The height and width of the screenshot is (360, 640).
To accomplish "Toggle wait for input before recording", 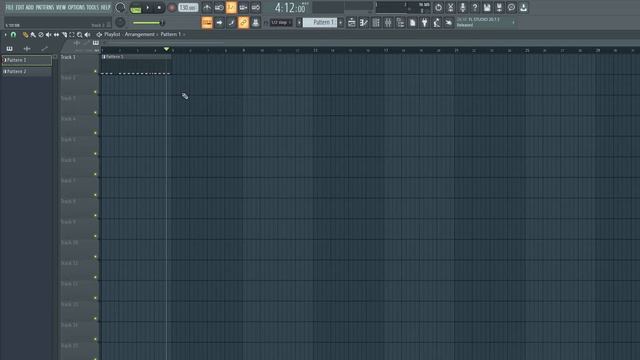I will (x=219, y=7).
